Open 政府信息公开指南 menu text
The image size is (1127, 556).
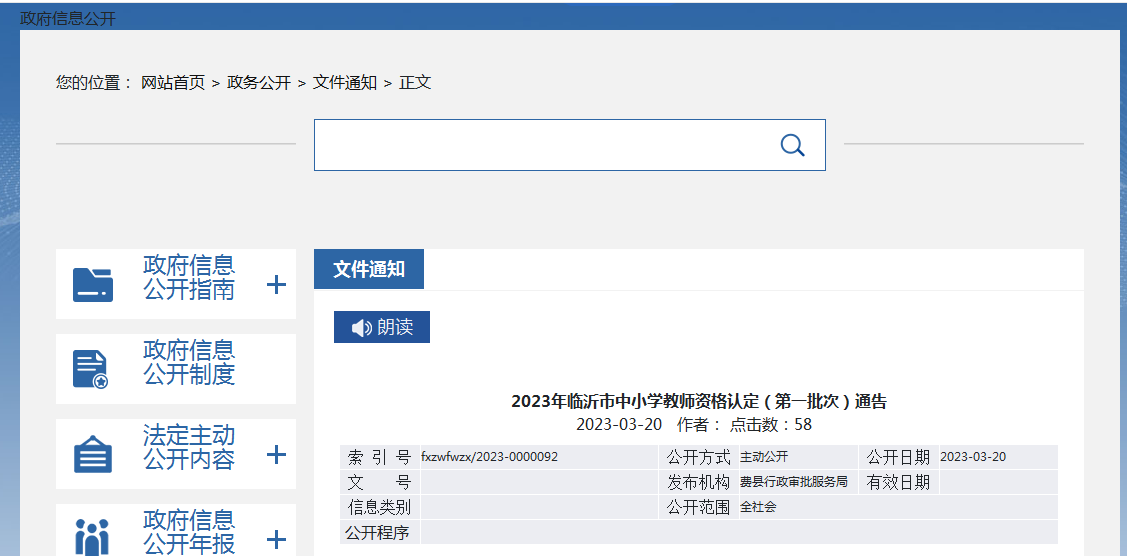[x=189, y=278]
